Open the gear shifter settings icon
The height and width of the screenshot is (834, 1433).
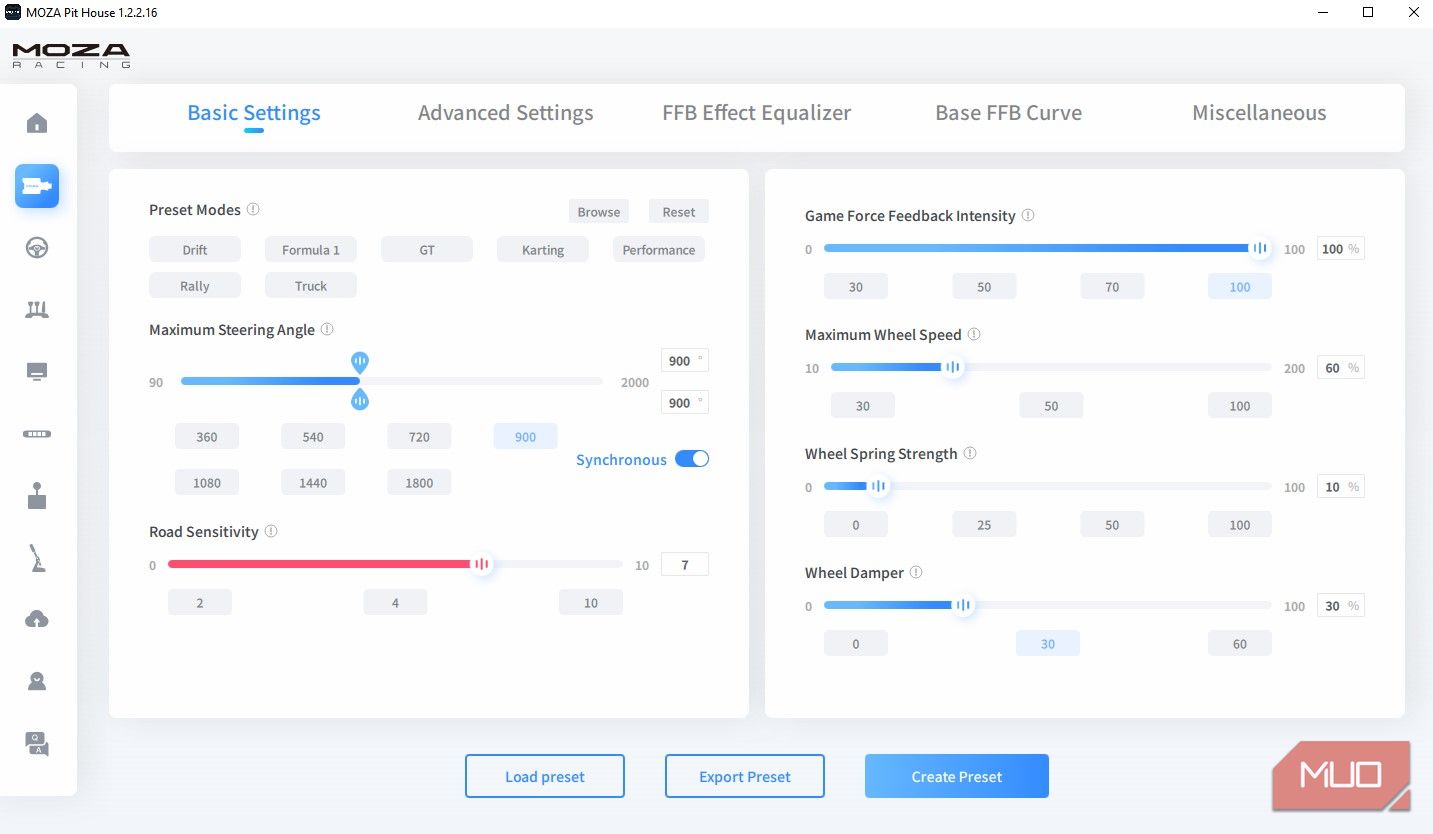[37, 496]
